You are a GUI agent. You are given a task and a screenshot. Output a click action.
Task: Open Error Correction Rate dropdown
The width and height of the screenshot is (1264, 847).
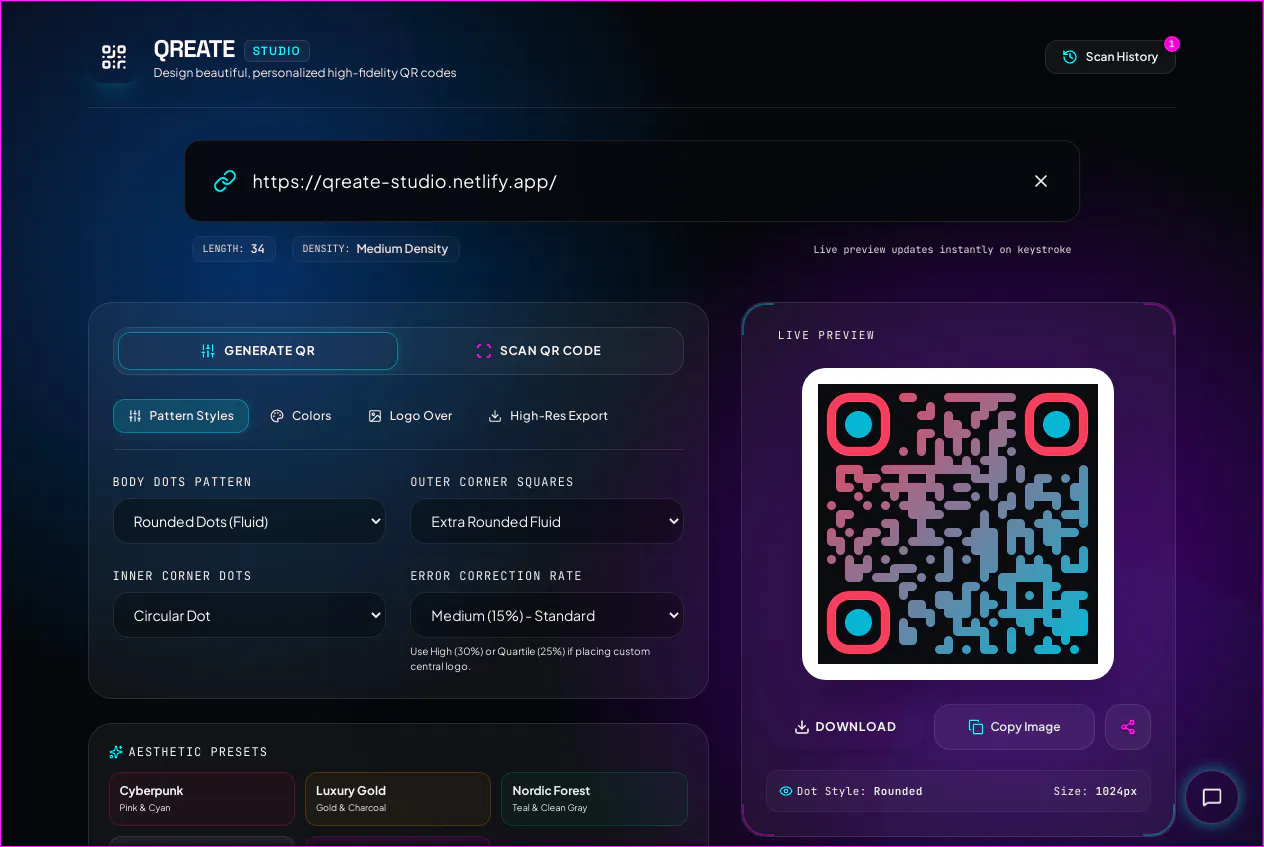pyautogui.click(x=547, y=615)
